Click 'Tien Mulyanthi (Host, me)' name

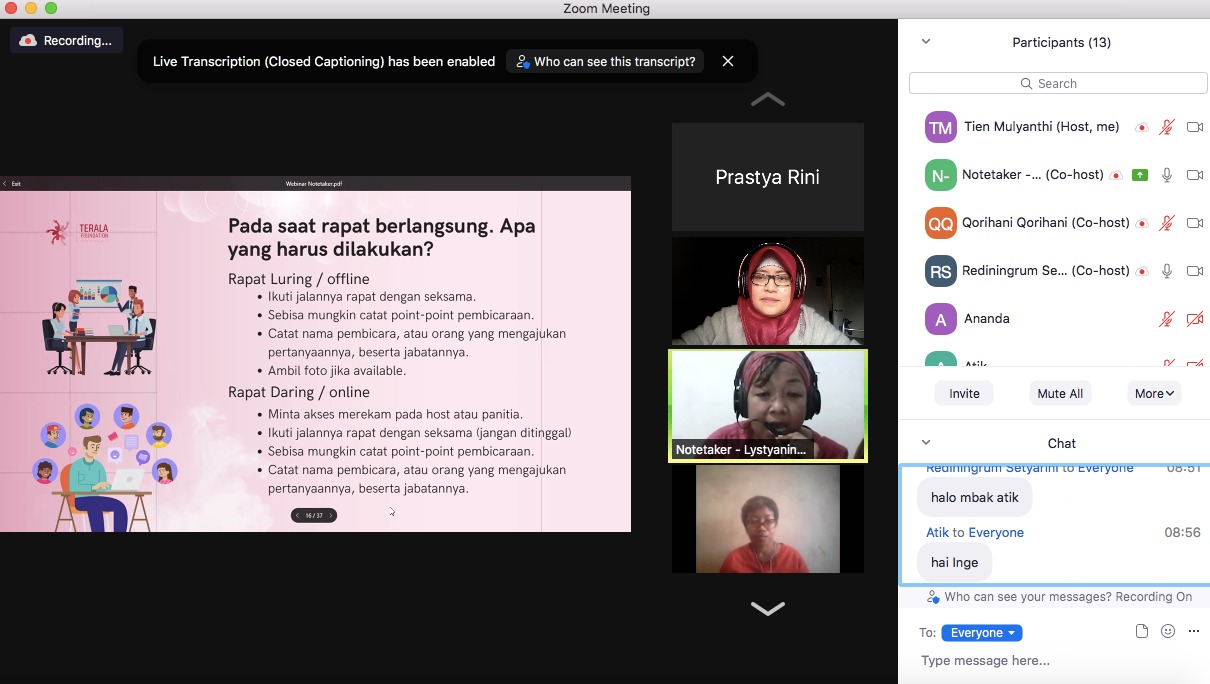1042,127
